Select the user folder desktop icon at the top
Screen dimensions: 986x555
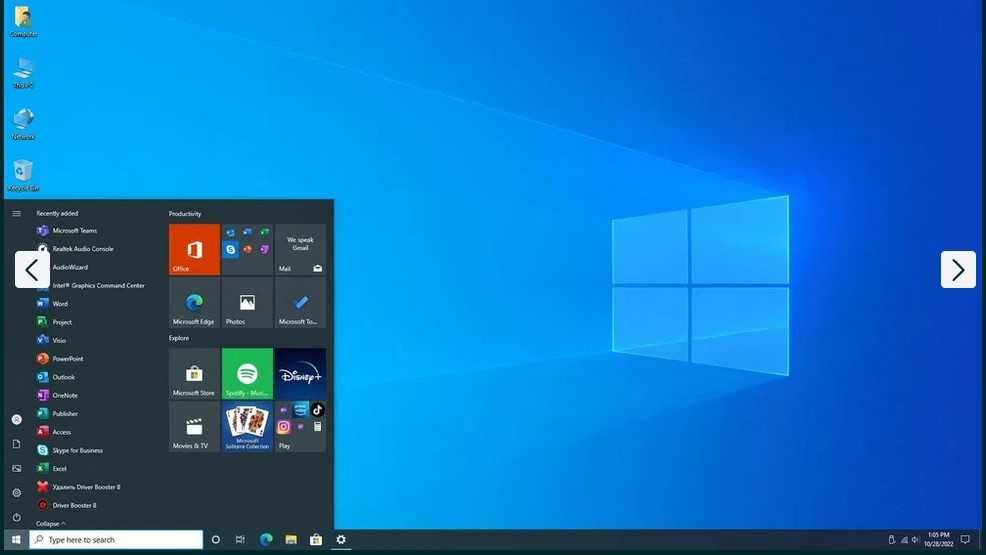tap(23, 22)
